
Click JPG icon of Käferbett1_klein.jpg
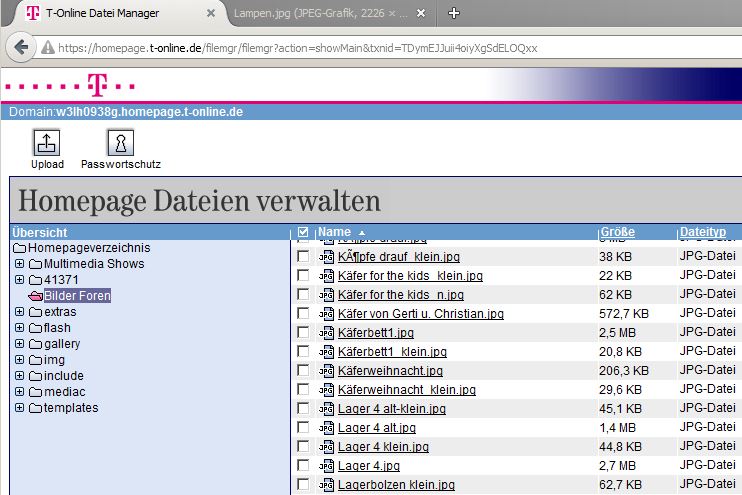(327, 352)
